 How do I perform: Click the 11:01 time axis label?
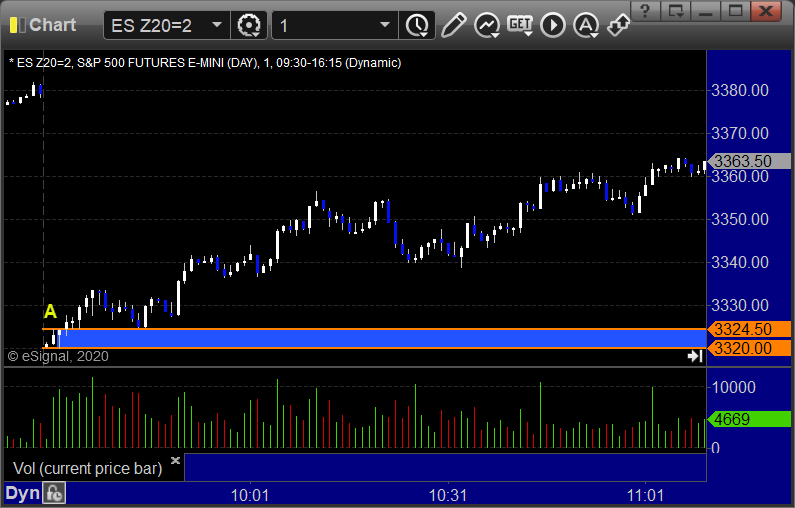[645, 495]
